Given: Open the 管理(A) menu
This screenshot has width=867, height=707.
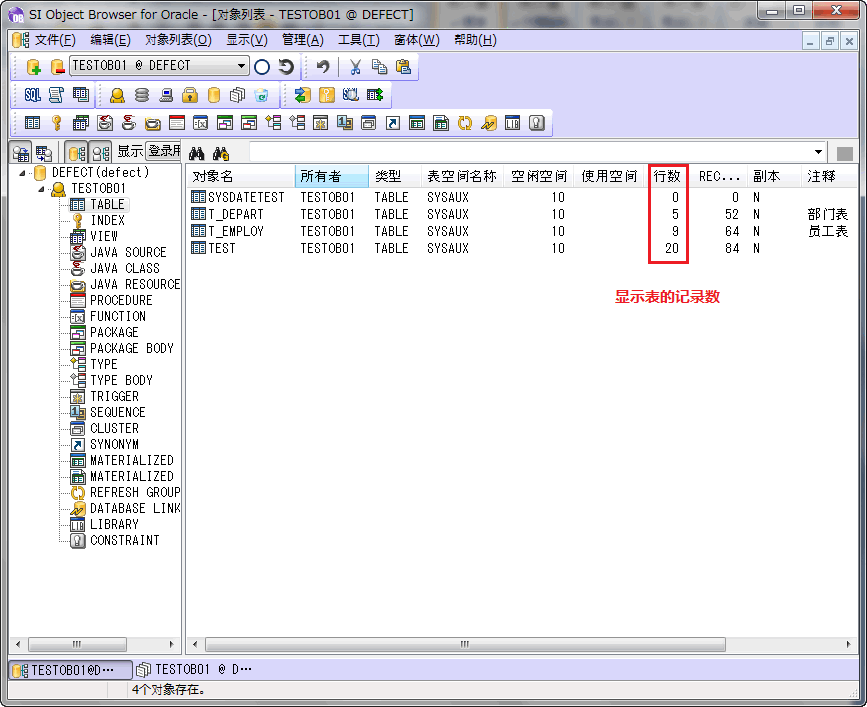Looking at the screenshot, I should coord(302,40).
